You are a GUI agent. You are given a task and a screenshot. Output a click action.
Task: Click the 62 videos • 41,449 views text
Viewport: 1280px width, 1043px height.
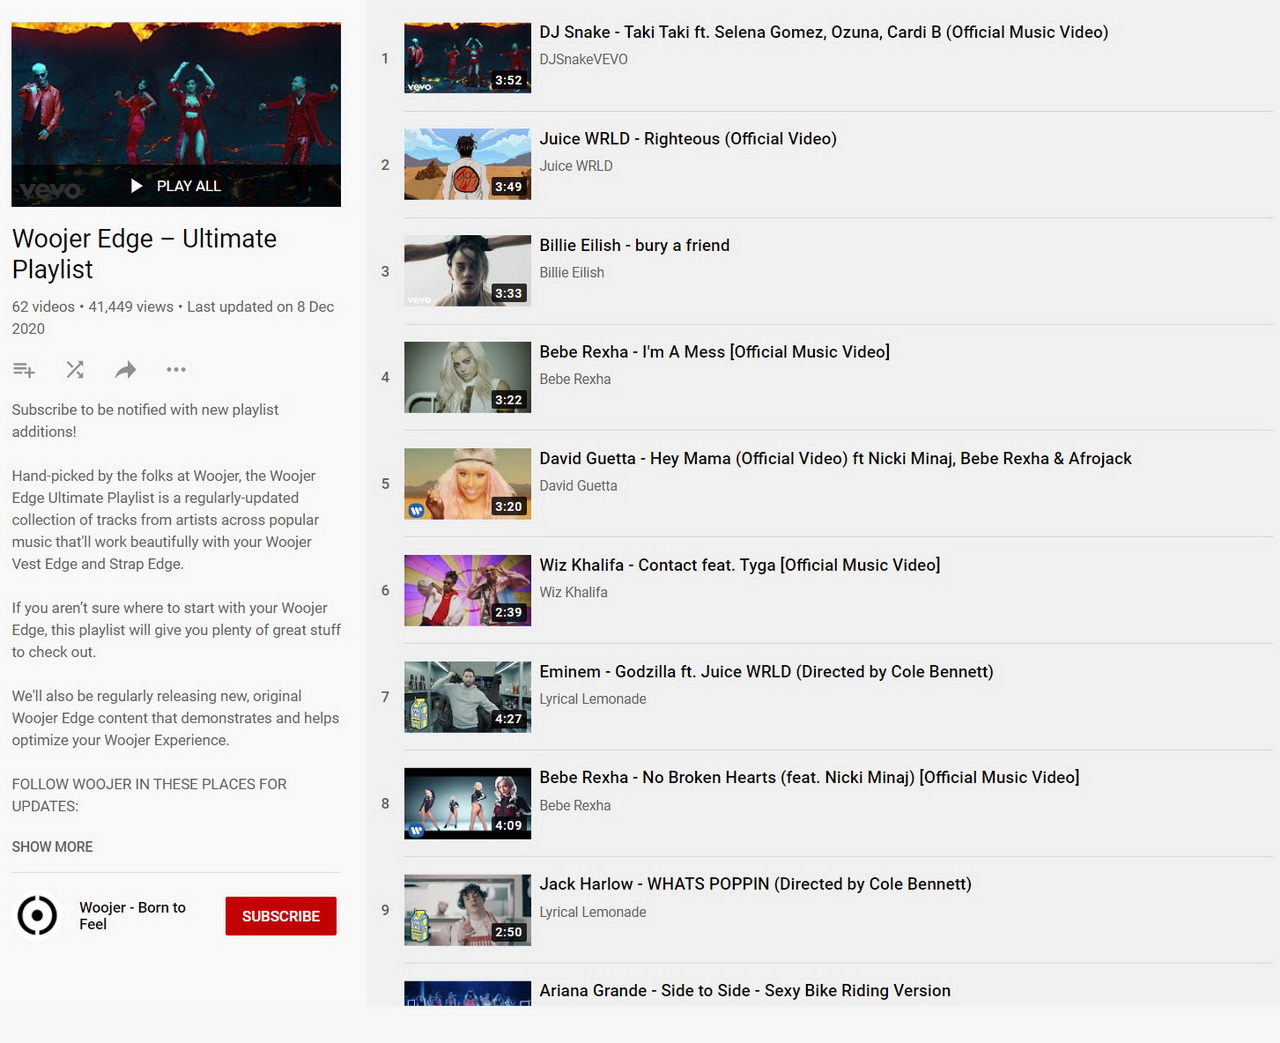coord(93,307)
